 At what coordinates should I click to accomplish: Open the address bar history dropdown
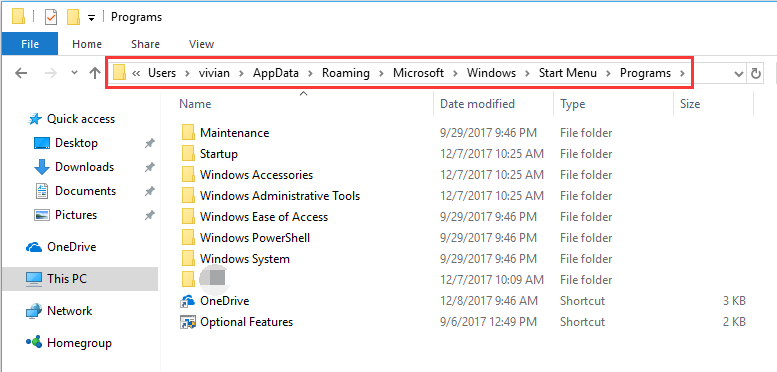click(739, 74)
